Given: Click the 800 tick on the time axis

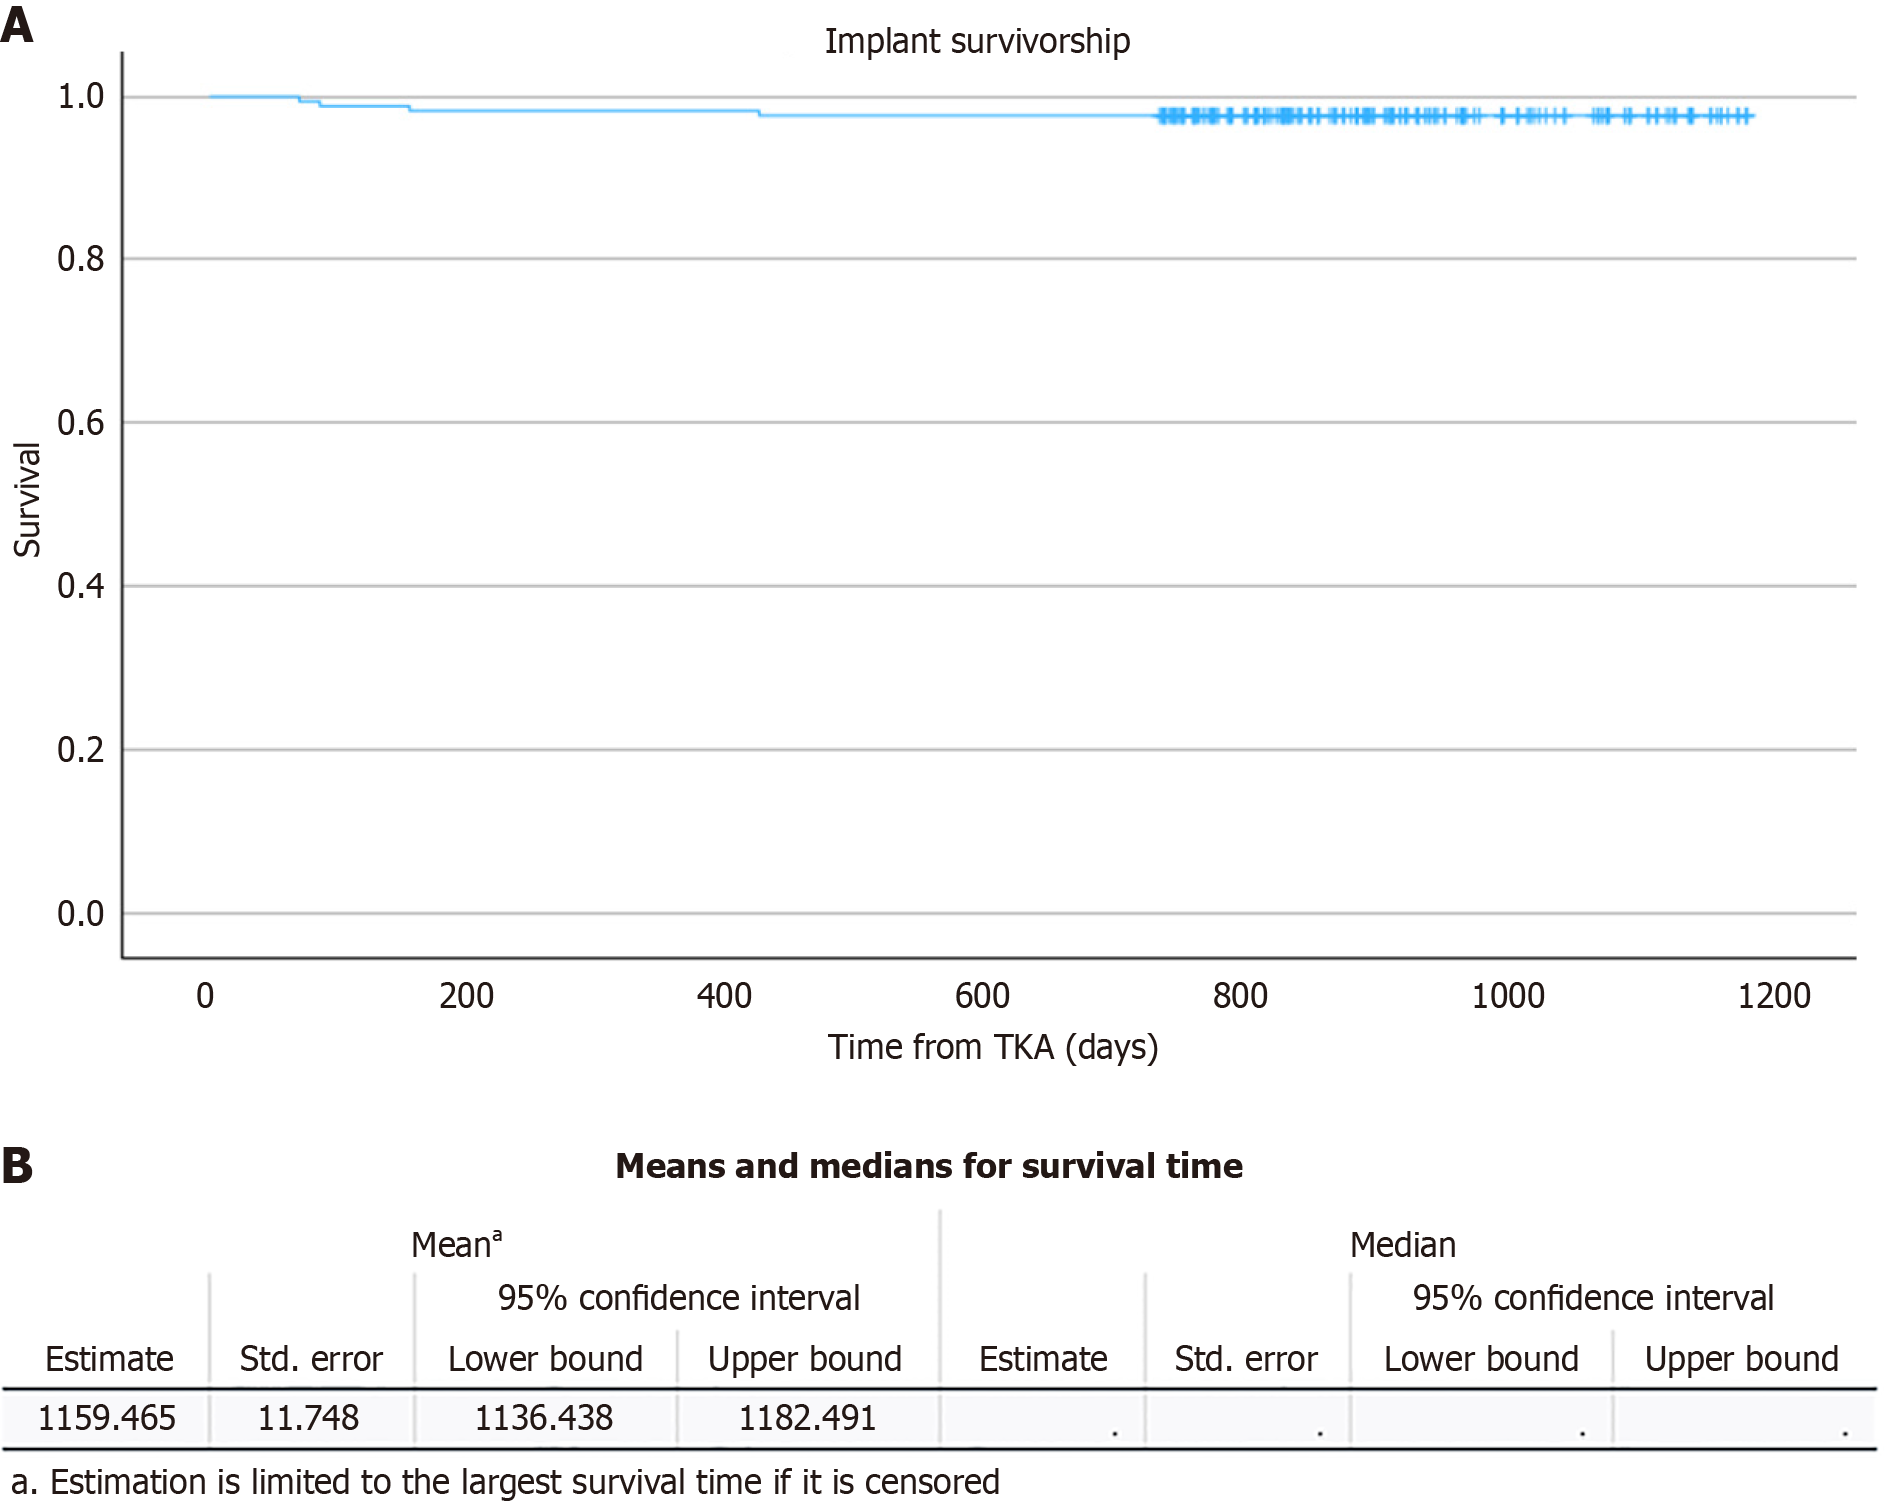Looking at the screenshot, I should point(1240,996).
